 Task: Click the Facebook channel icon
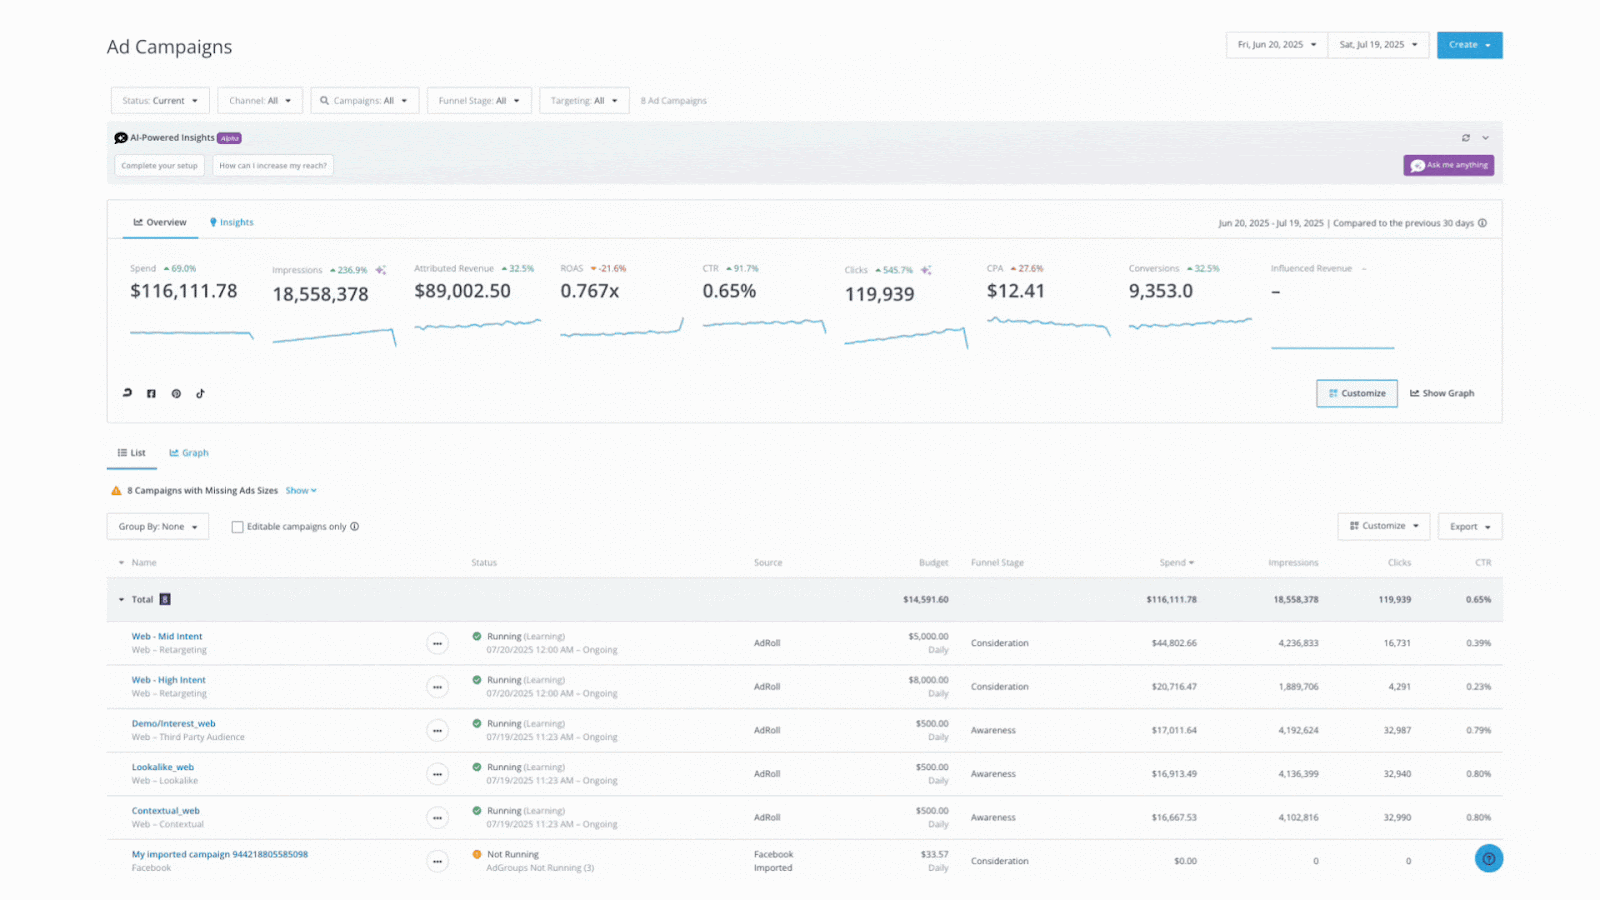(x=151, y=394)
